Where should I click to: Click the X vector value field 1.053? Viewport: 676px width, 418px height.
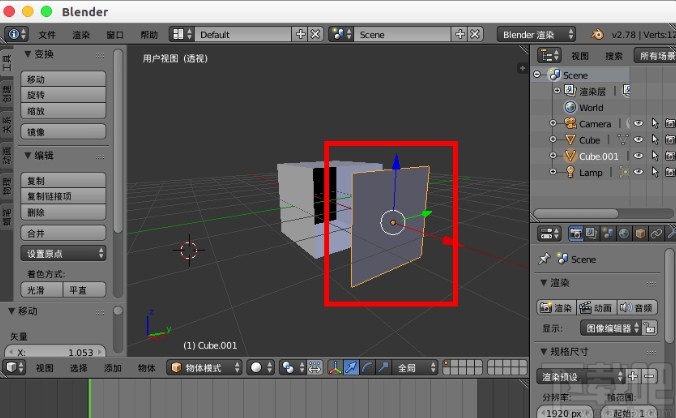[55, 352]
